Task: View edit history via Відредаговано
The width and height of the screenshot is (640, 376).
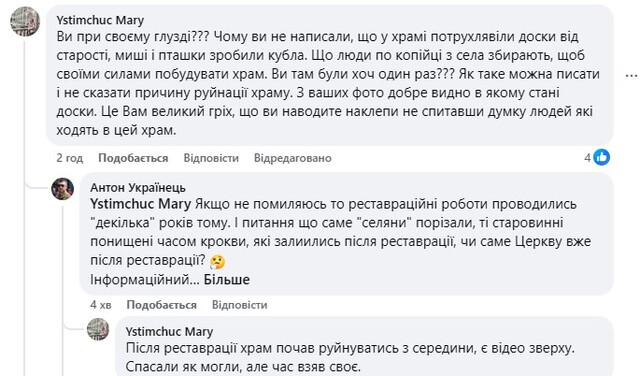Action: [x=293, y=158]
